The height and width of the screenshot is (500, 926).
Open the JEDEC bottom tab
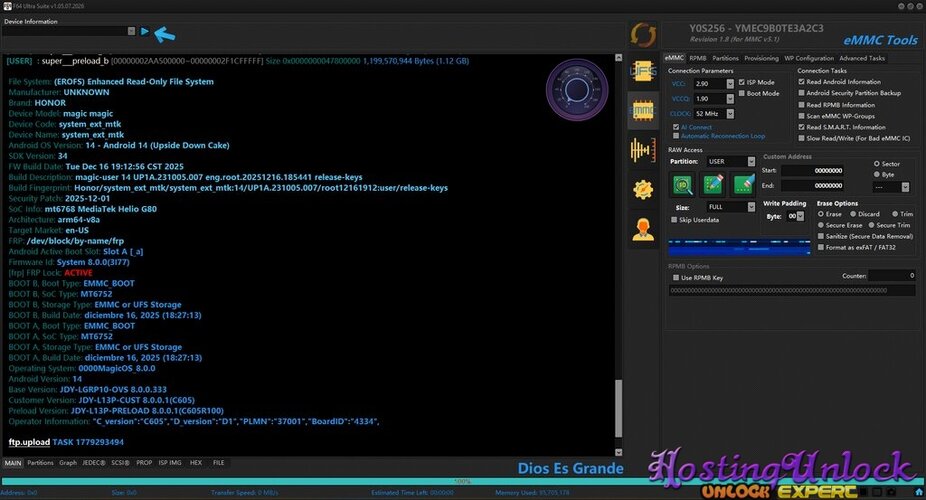point(94,463)
